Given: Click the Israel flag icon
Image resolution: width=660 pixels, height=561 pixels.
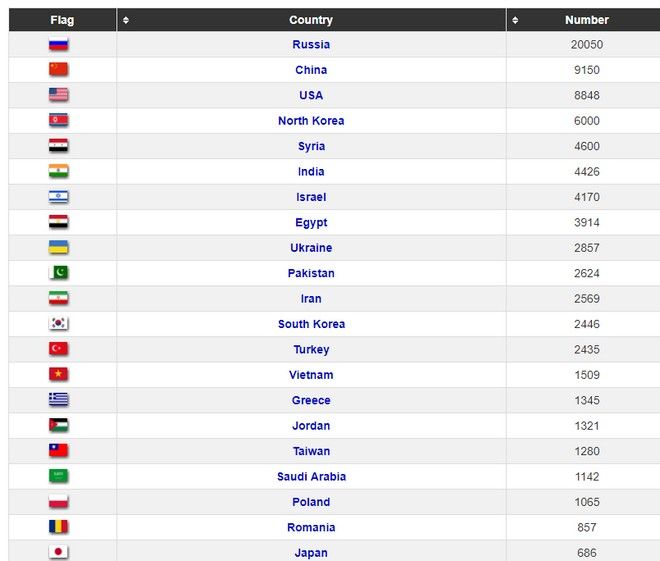Looking at the screenshot, I should 59,197.
